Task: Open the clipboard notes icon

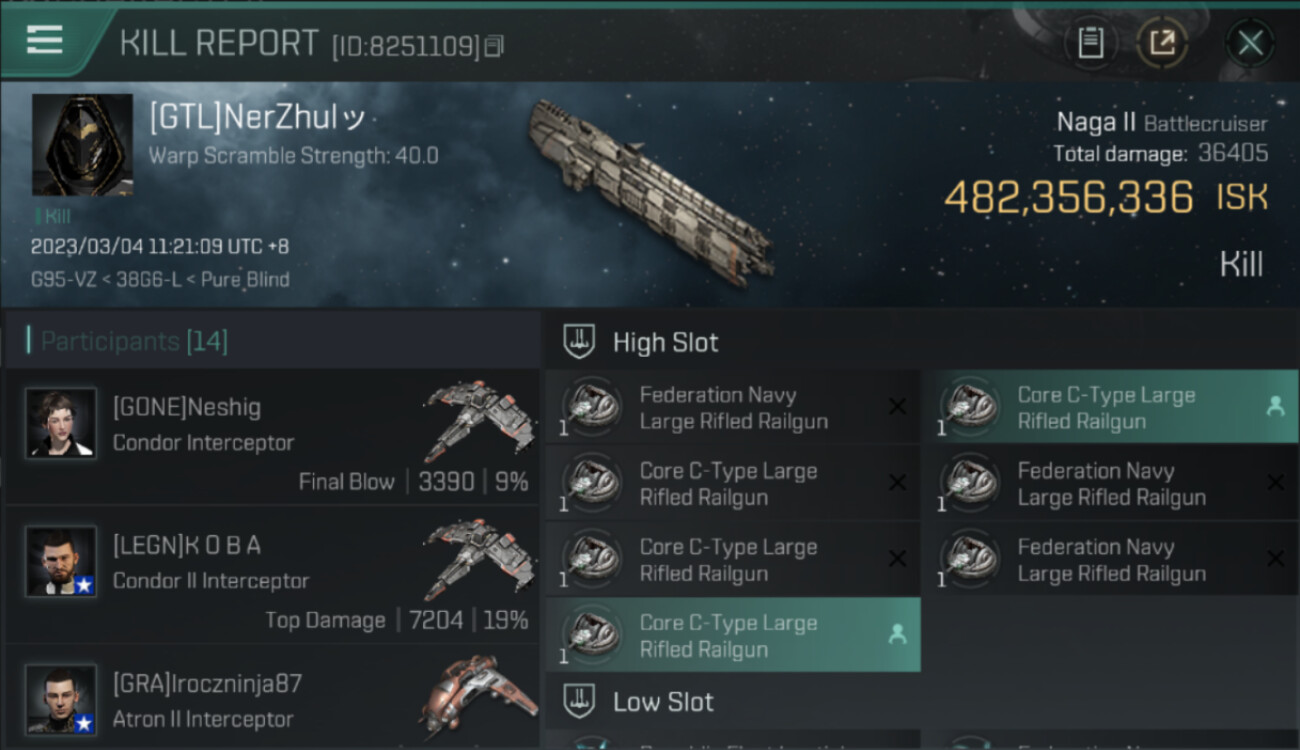Action: 1090,43
